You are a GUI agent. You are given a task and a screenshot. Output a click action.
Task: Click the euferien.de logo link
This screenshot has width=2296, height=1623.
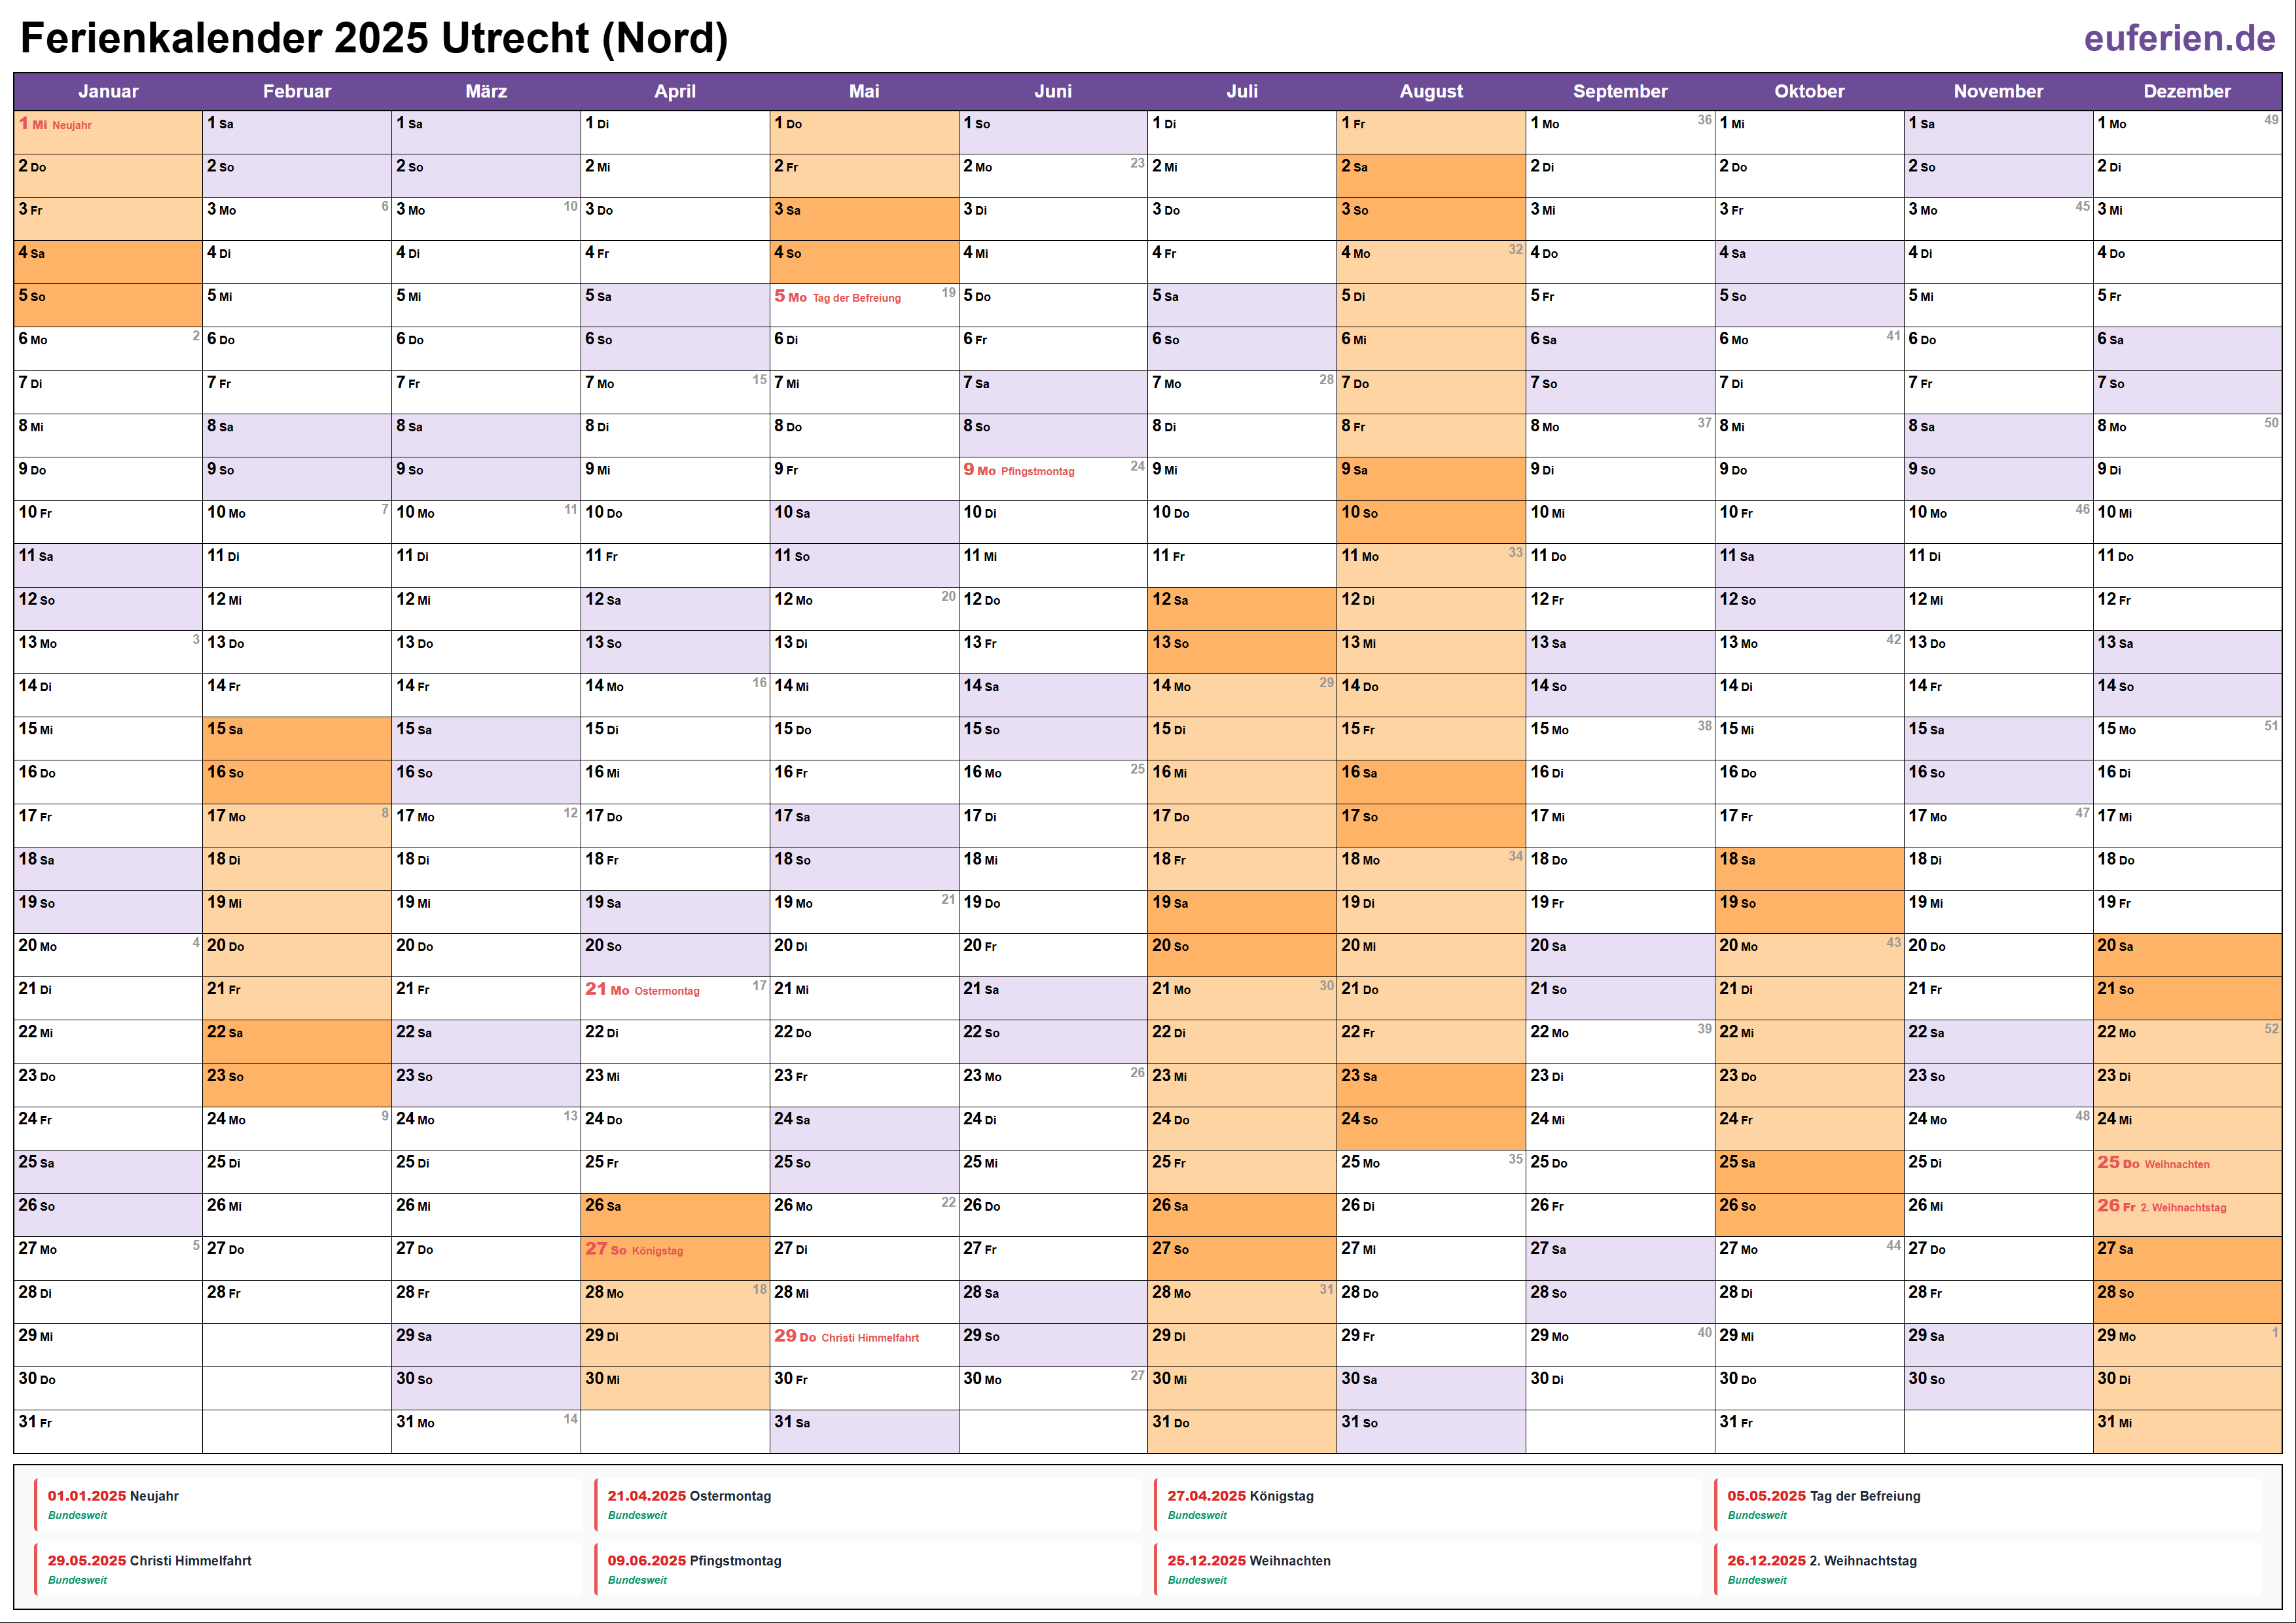pyautogui.click(x=2179, y=38)
